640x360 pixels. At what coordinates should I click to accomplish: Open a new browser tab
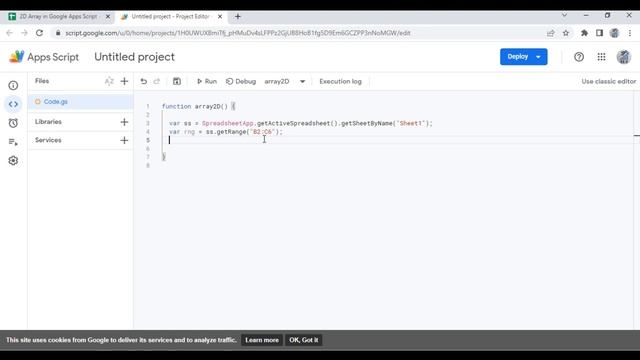pyautogui.click(x=238, y=17)
